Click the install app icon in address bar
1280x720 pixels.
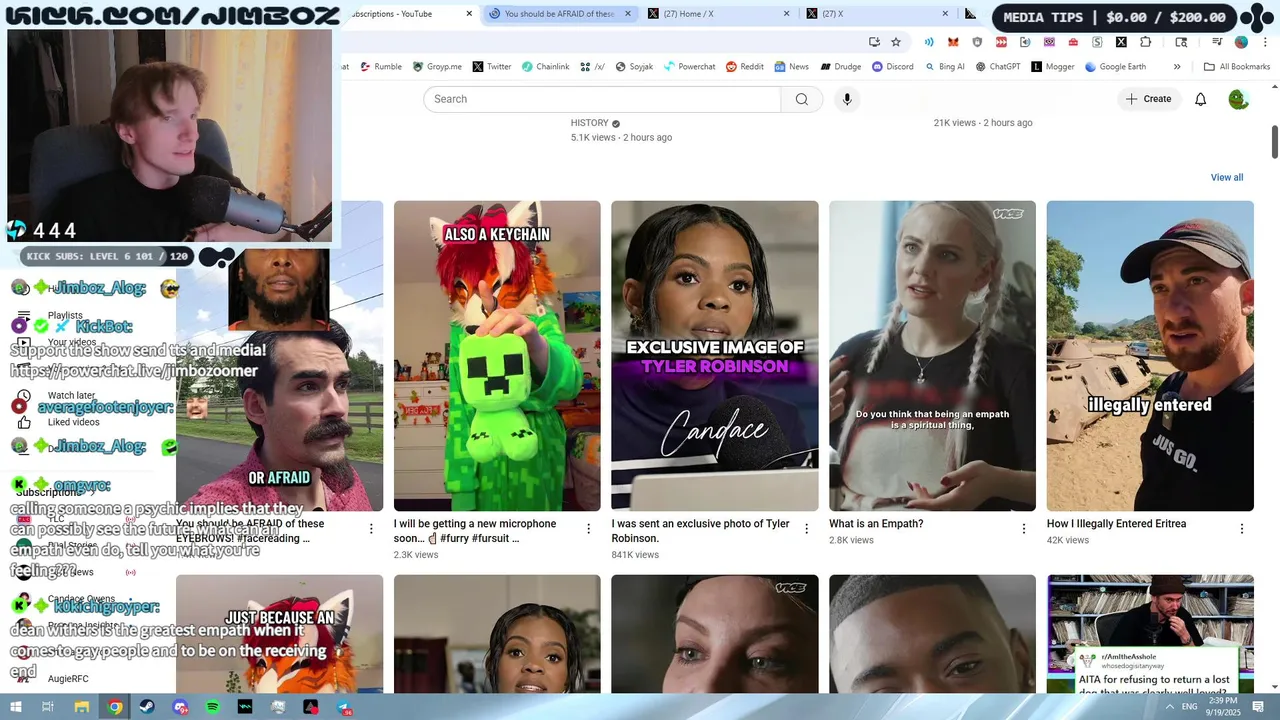[874, 42]
